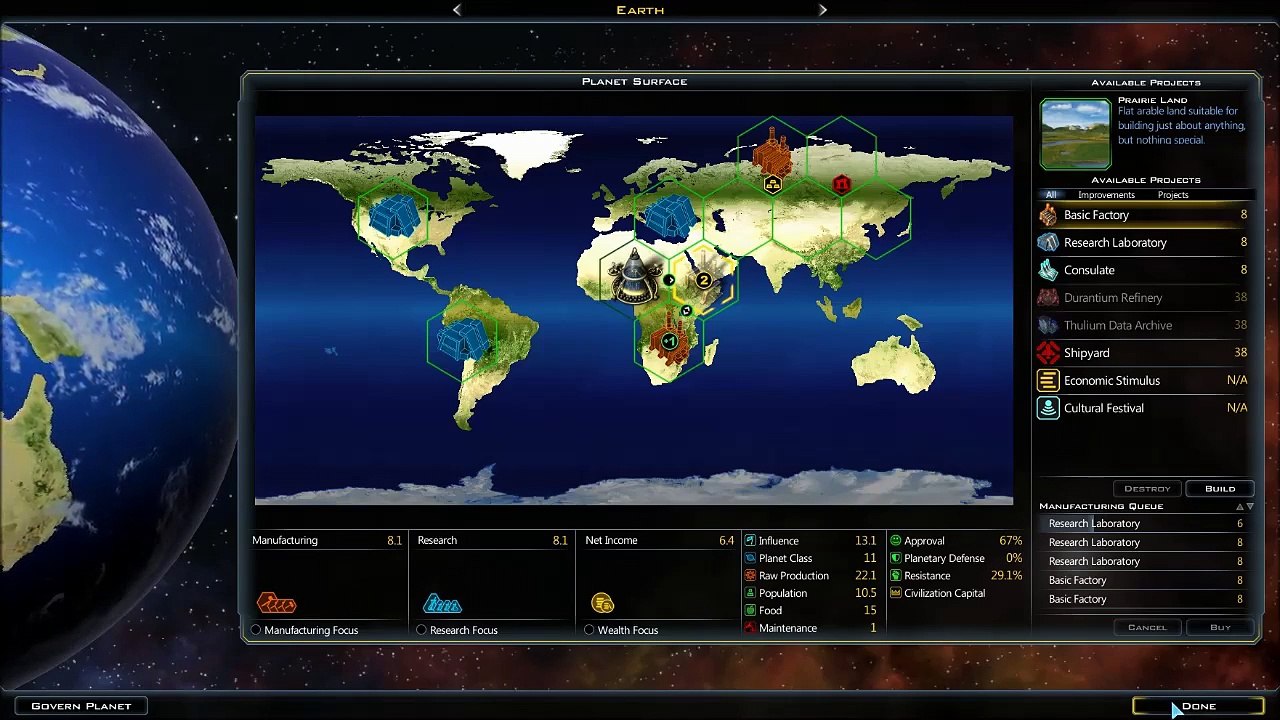Click the Food stat icon
The image size is (1280, 720).
[x=750, y=610]
